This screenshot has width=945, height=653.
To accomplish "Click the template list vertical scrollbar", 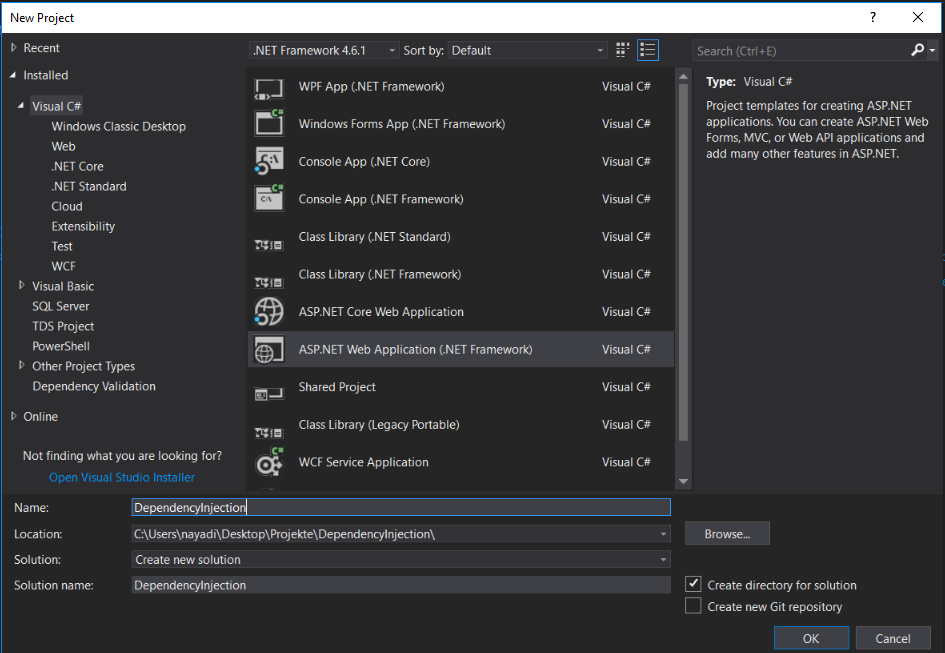I will coord(684,260).
